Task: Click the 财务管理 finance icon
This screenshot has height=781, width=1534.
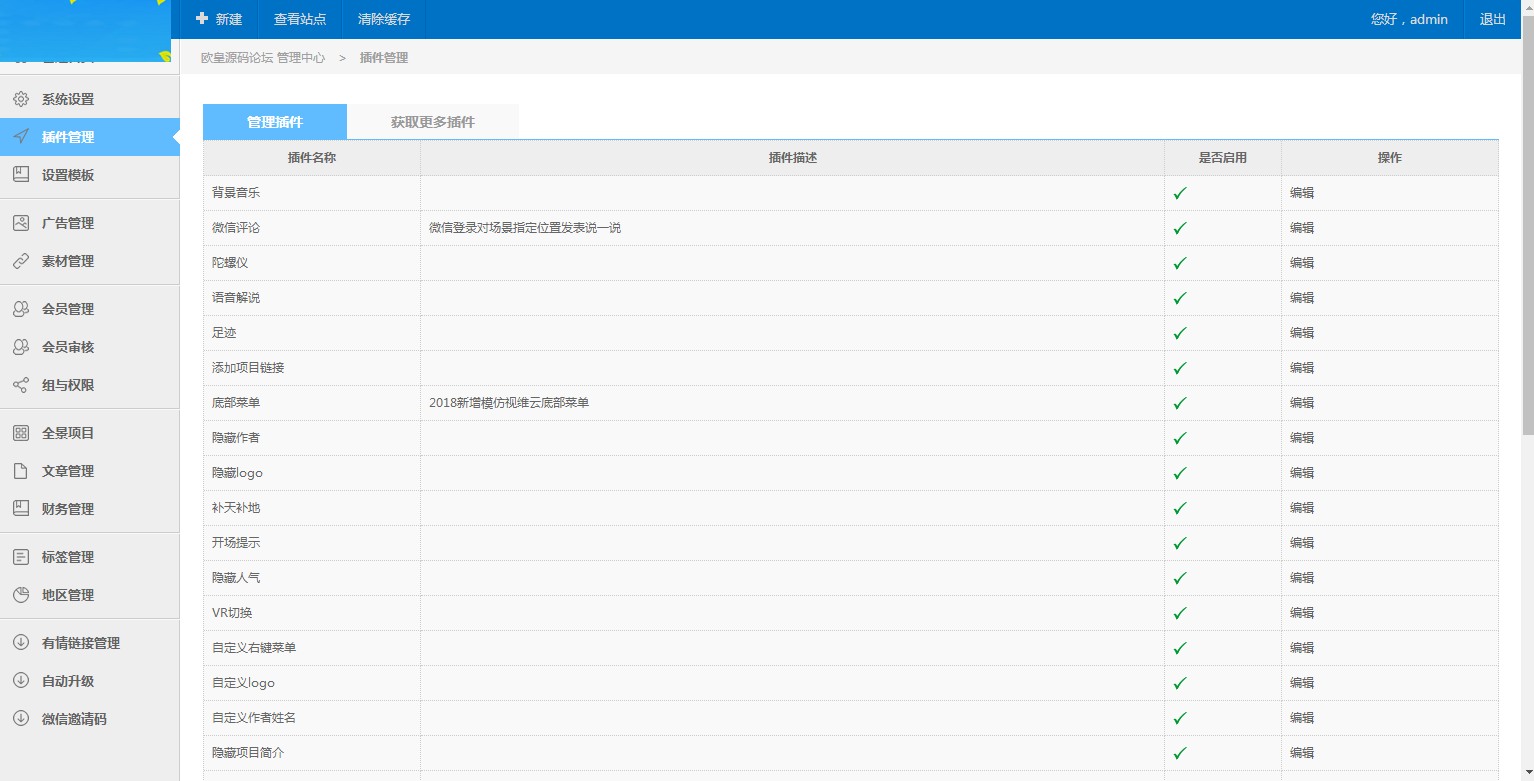Action: (x=20, y=508)
